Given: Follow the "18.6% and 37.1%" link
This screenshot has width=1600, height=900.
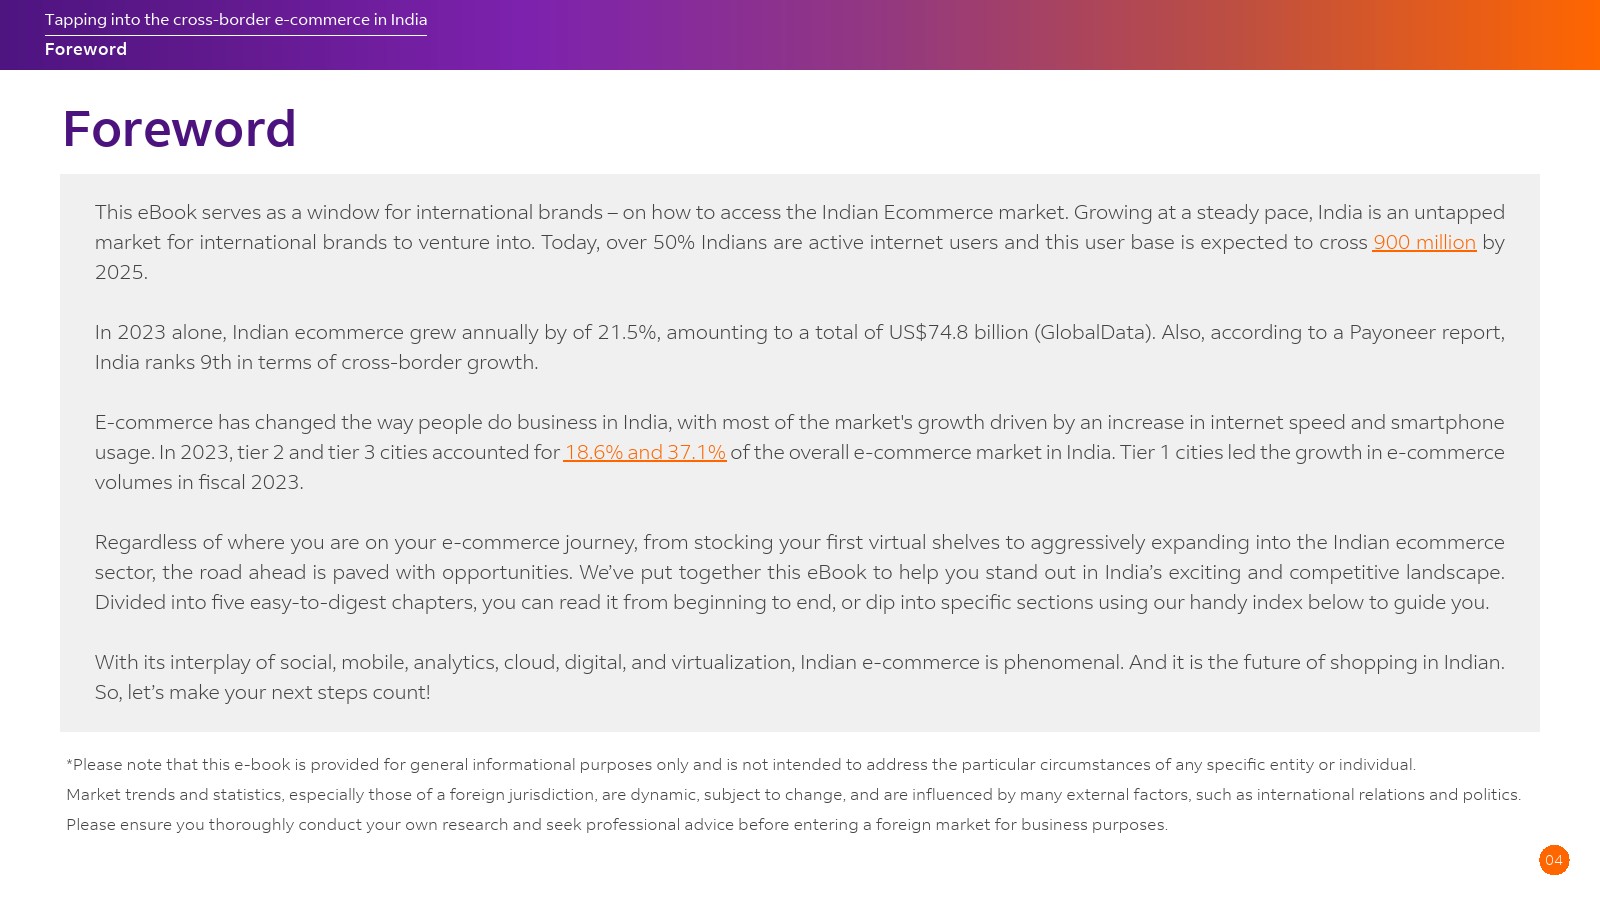Looking at the screenshot, I should [x=644, y=452].
